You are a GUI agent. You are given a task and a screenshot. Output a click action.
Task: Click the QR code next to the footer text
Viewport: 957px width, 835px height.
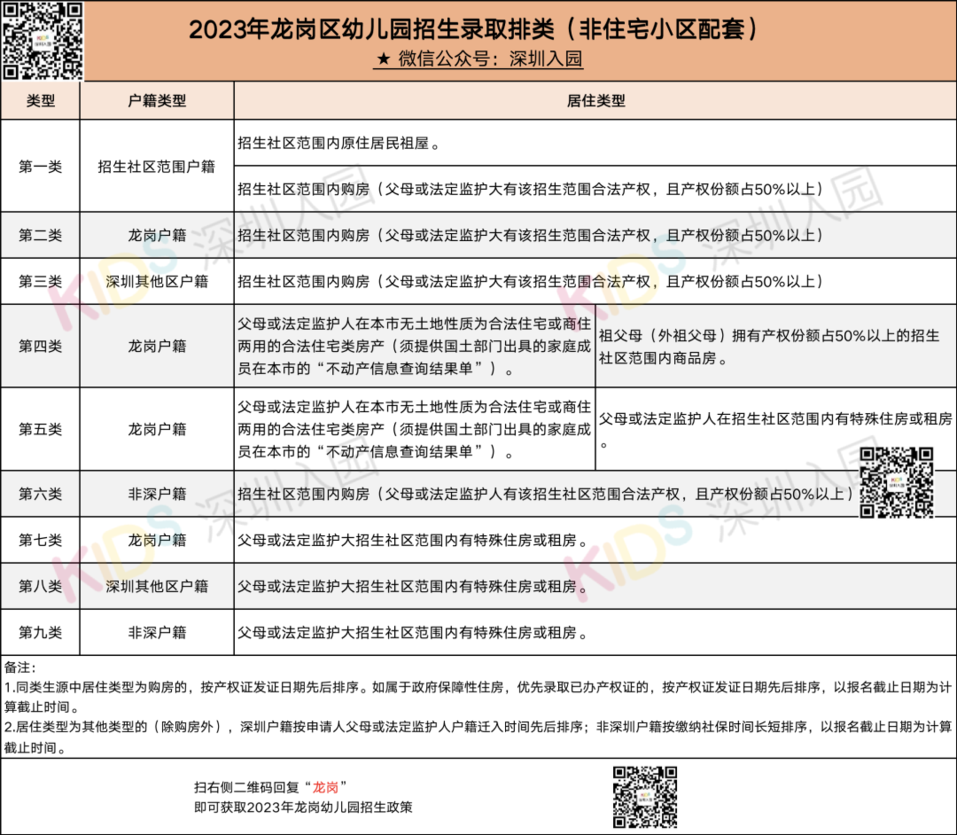645,797
